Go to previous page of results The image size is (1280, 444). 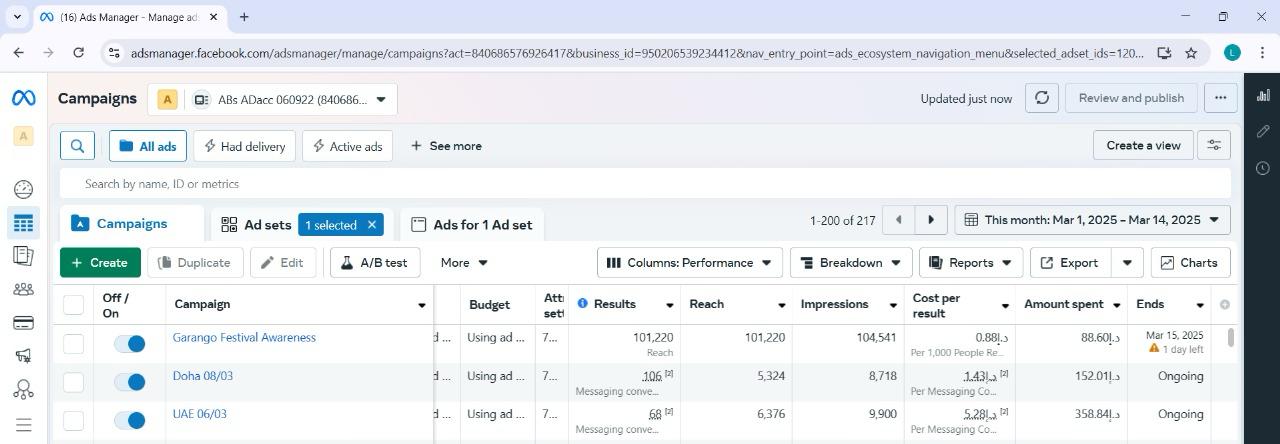[x=898, y=220]
